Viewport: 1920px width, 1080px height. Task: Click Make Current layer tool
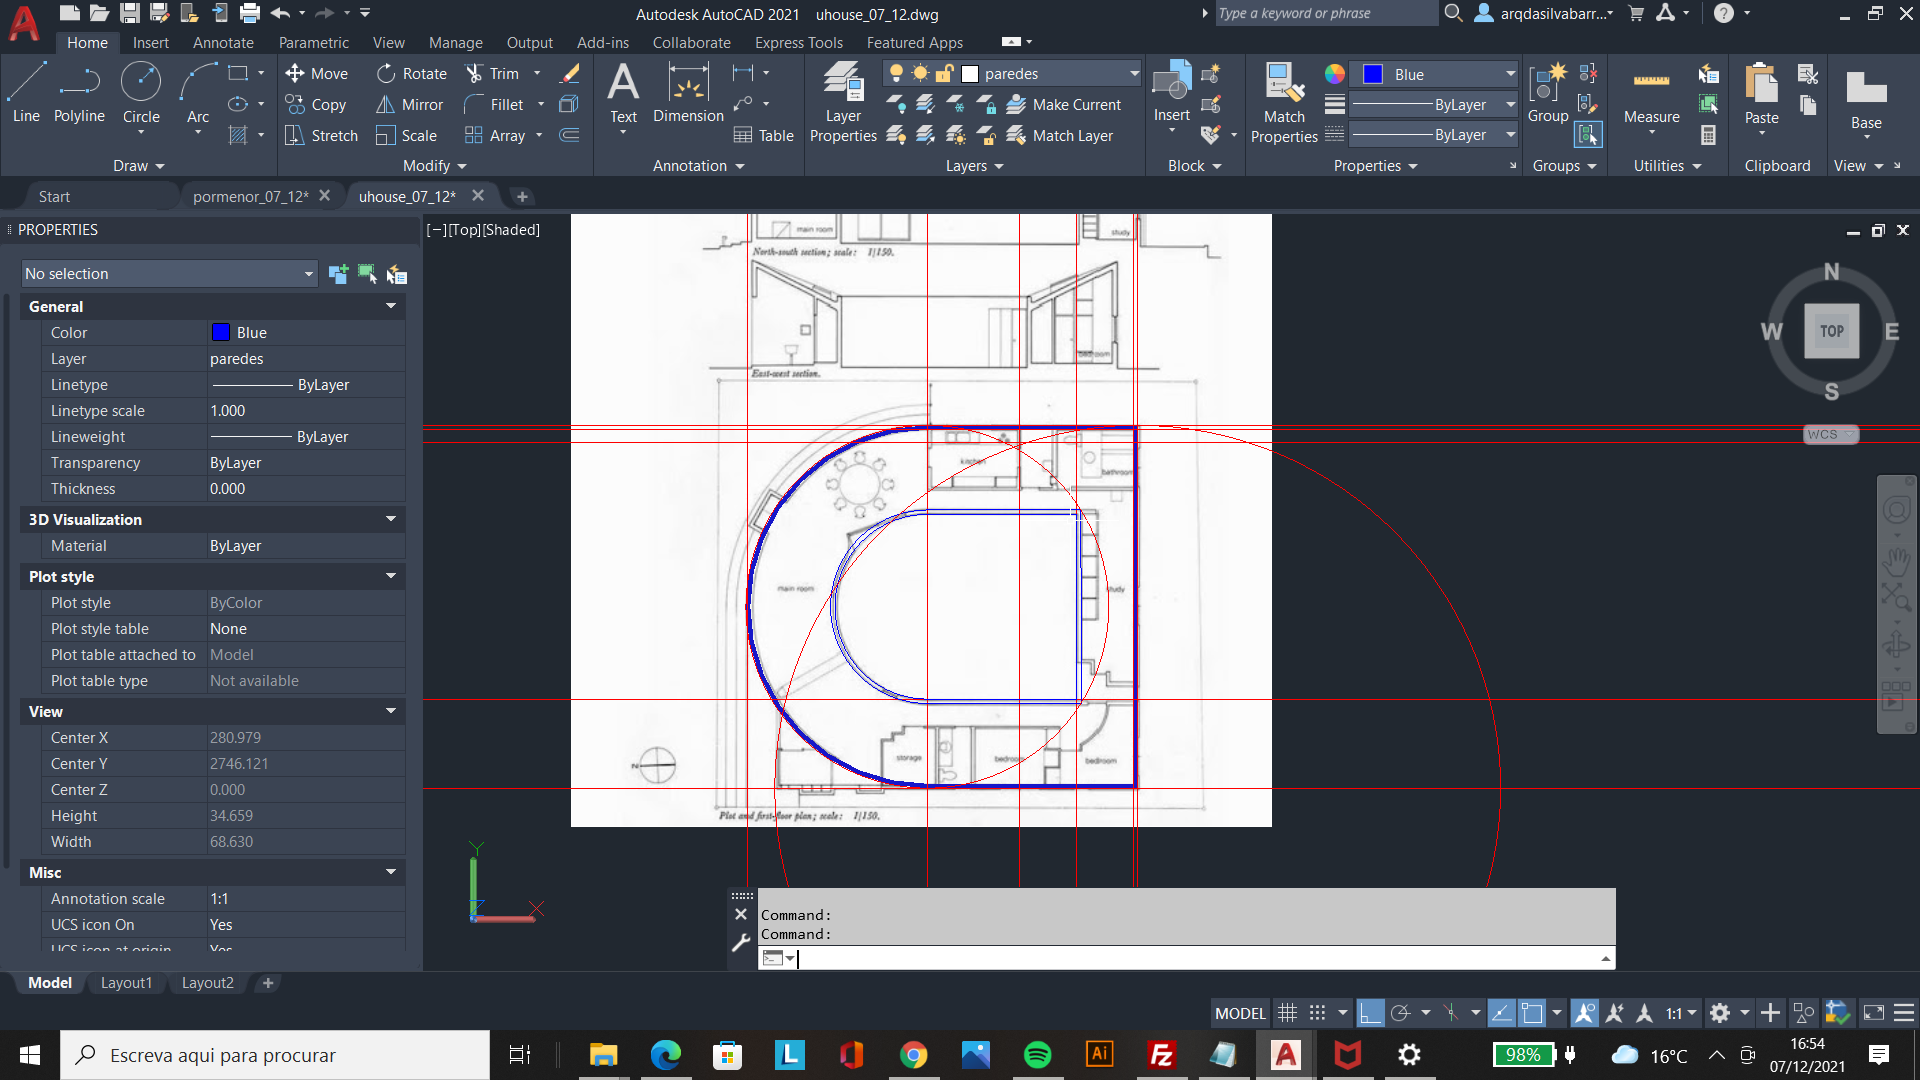point(1064,104)
